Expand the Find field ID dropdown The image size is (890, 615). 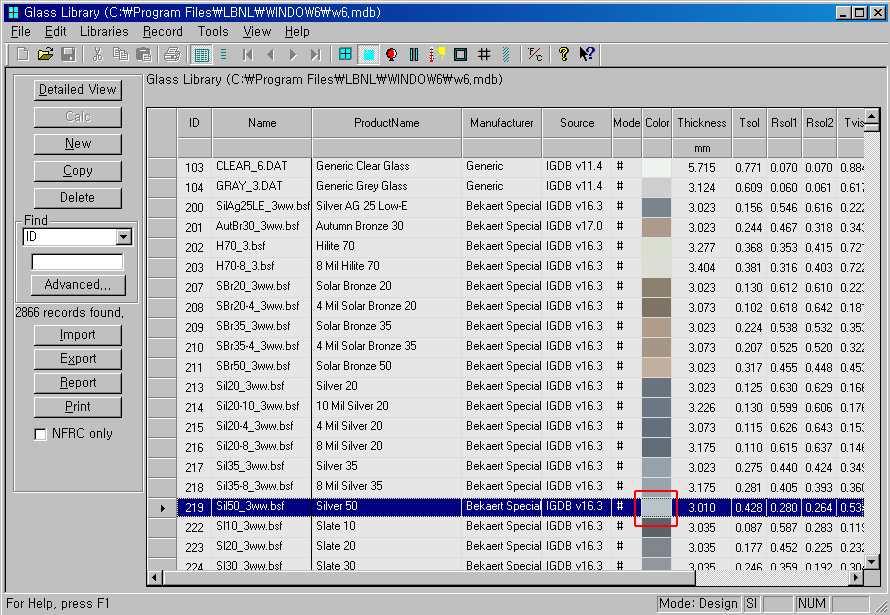click(124, 237)
